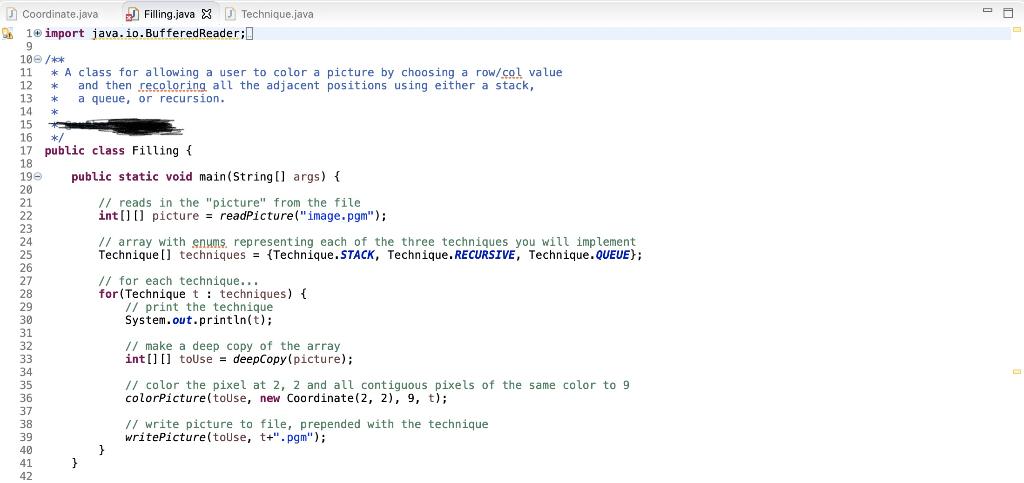The height and width of the screenshot is (483, 1024).
Task: Click "colorPicture" method call on line 36
Action: [x=165, y=398]
